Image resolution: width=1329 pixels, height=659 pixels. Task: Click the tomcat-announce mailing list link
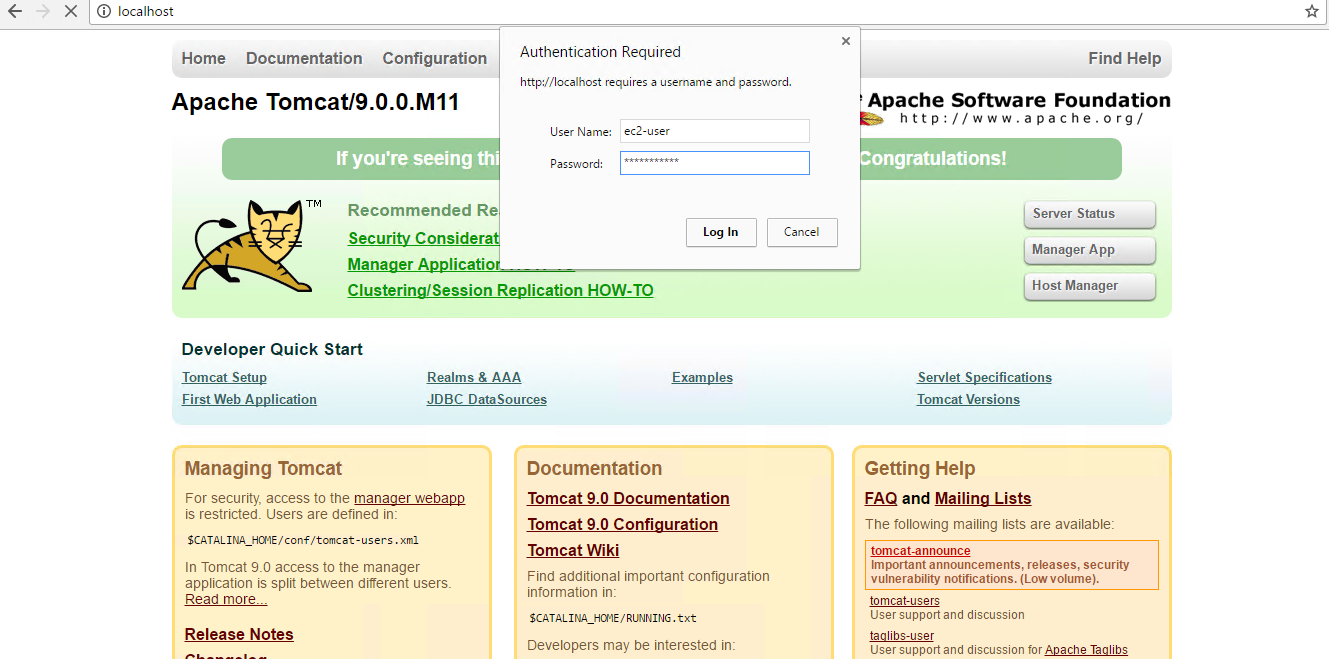(x=920, y=551)
